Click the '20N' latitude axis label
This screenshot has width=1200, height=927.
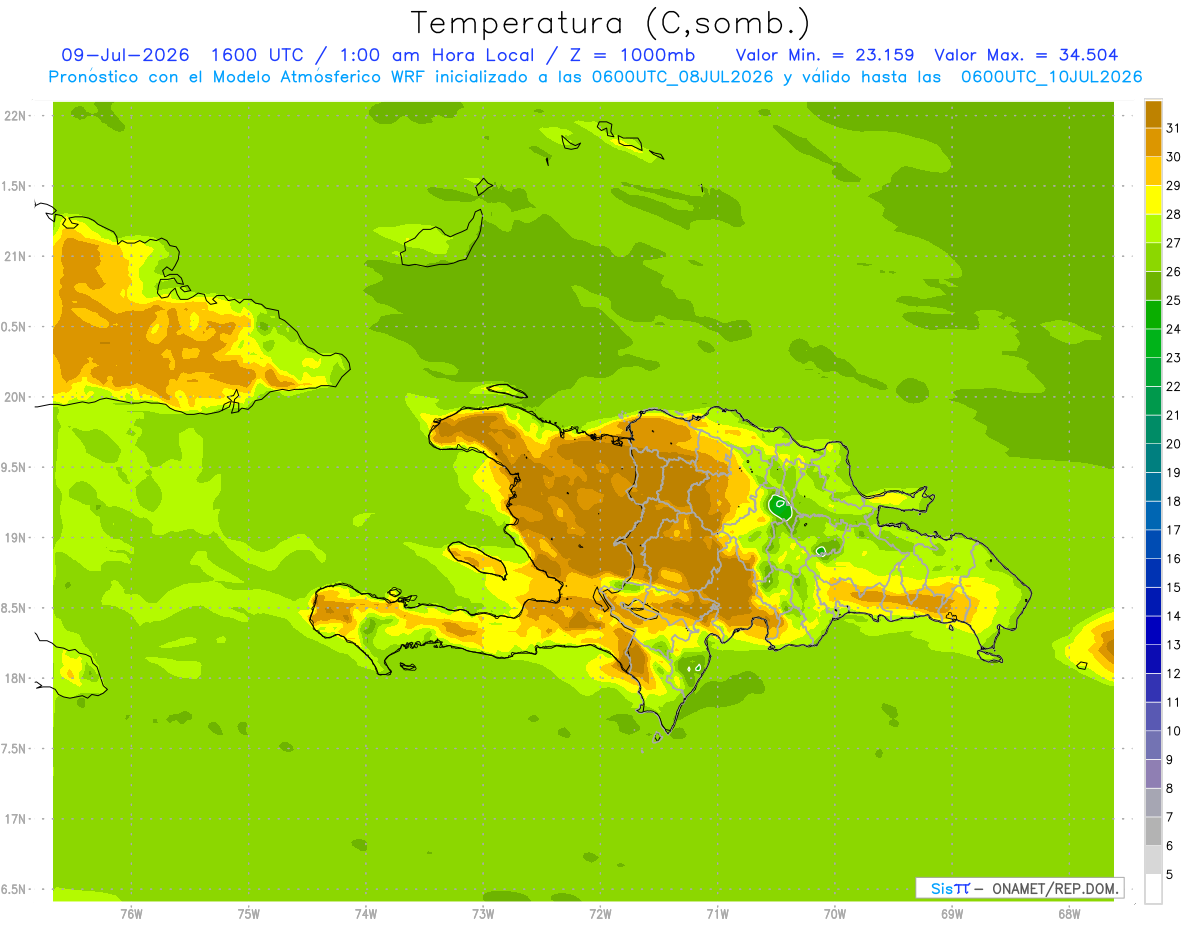tap(13, 397)
